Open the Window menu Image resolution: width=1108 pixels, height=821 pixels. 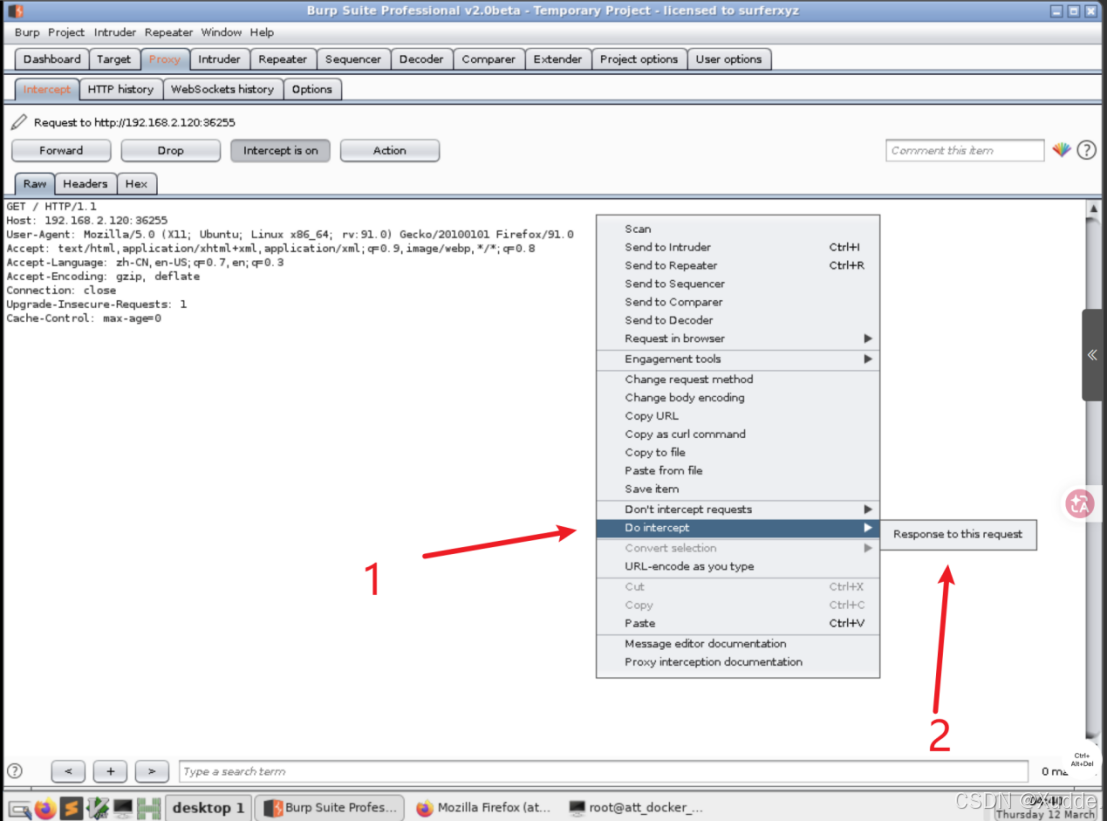221,33
